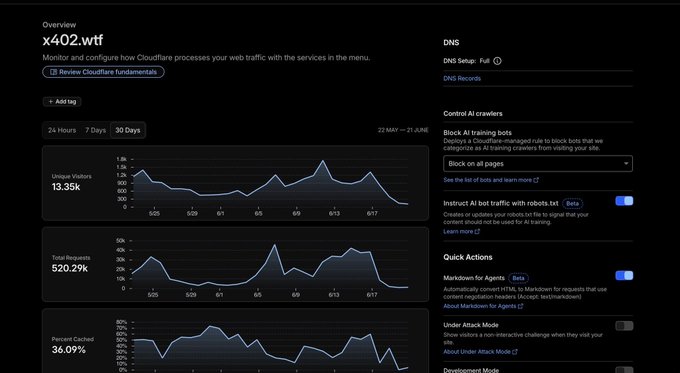Click external-link icon beside bots list link
Screen dimensions: 680x373
click(536, 180)
